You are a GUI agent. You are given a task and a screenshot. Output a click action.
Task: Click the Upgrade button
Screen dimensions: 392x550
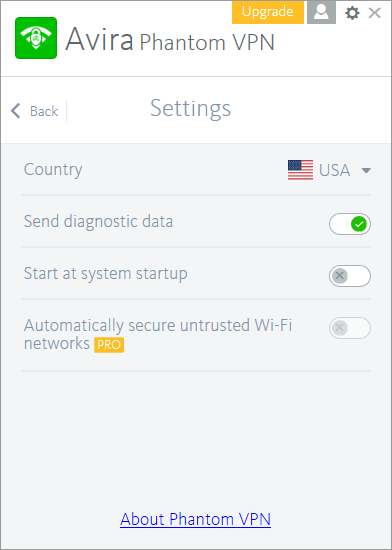[268, 12]
